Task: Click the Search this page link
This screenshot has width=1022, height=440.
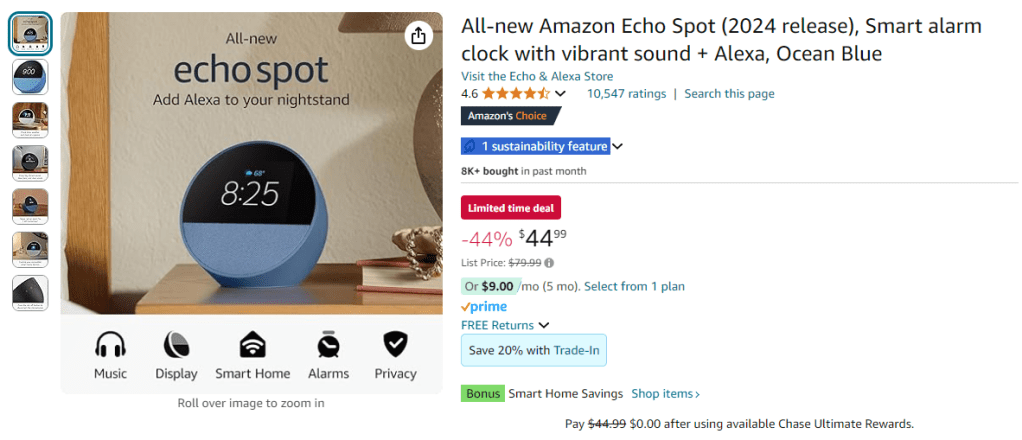Action: 729,94
